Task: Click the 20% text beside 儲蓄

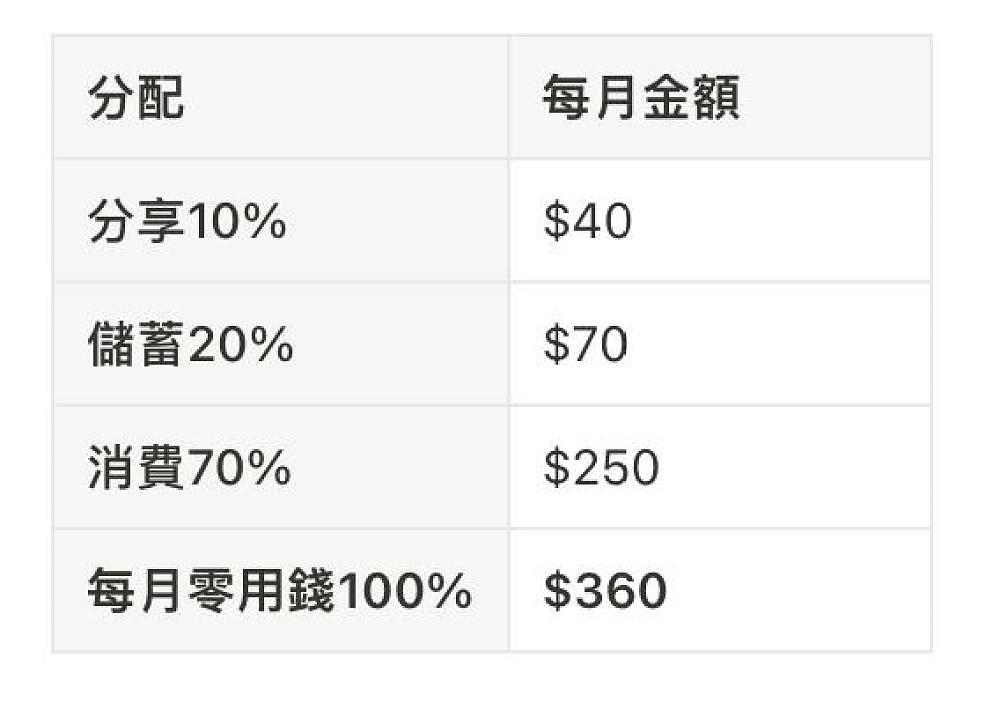Action: 241,345
